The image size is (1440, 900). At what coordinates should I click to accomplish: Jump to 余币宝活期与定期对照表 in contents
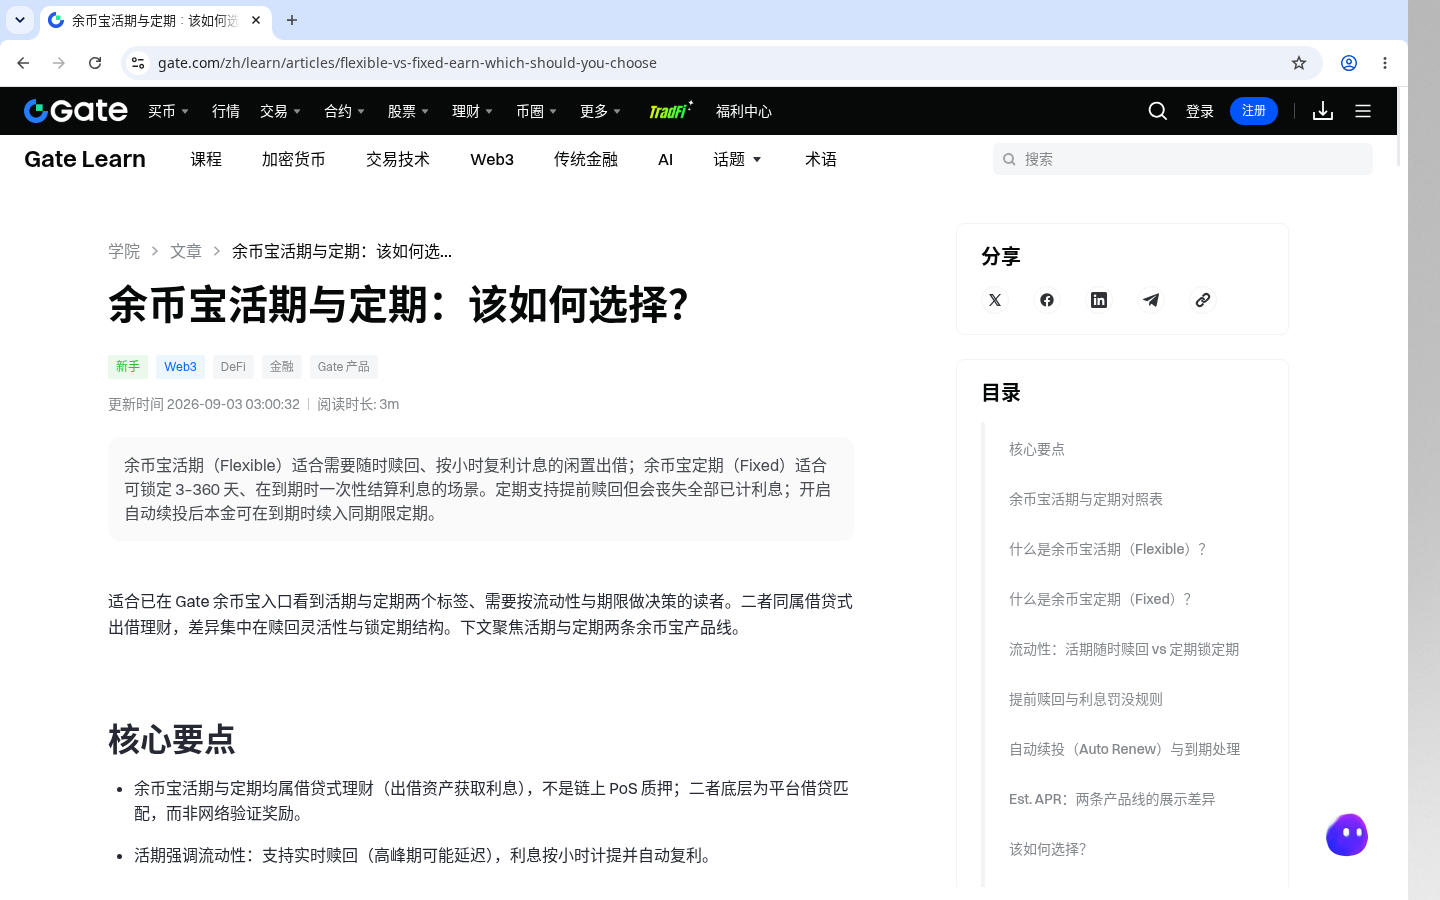pyautogui.click(x=1086, y=499)
